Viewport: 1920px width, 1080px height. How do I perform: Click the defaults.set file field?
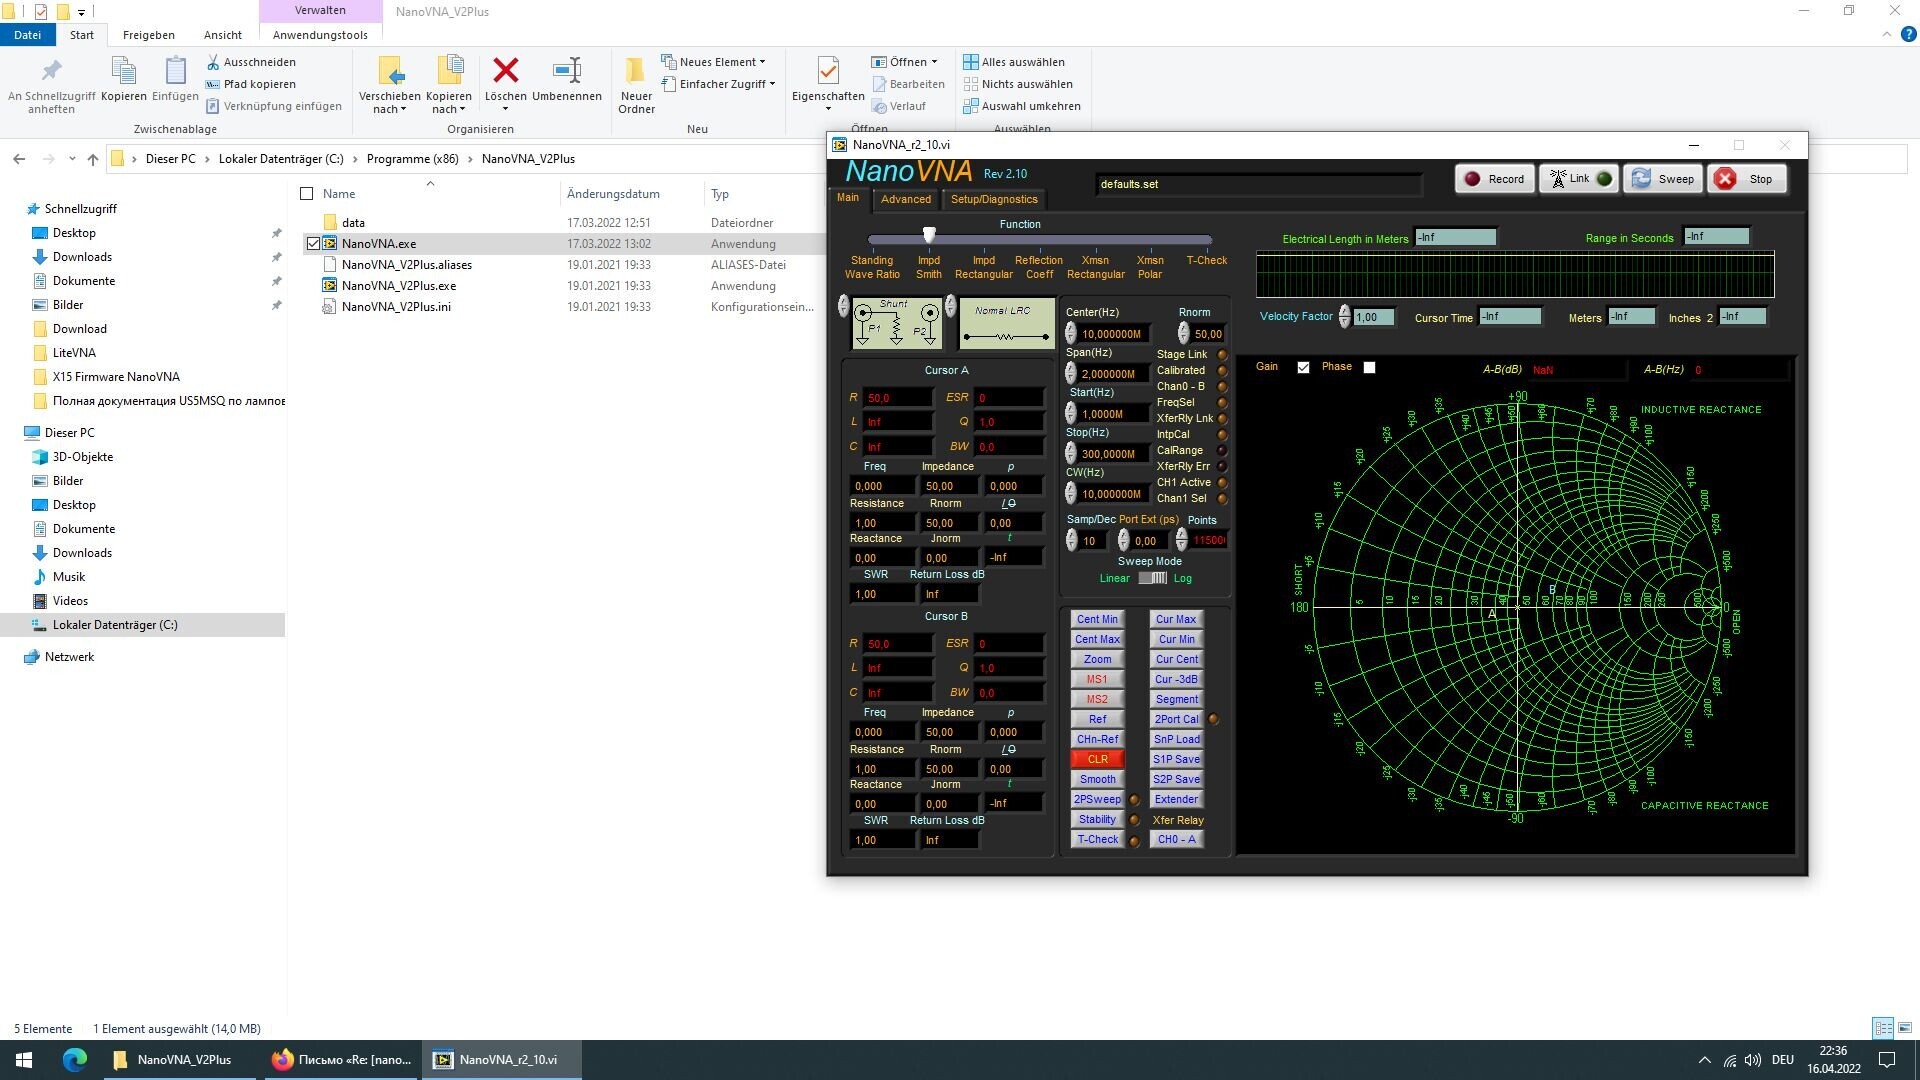coord(1258,184)
